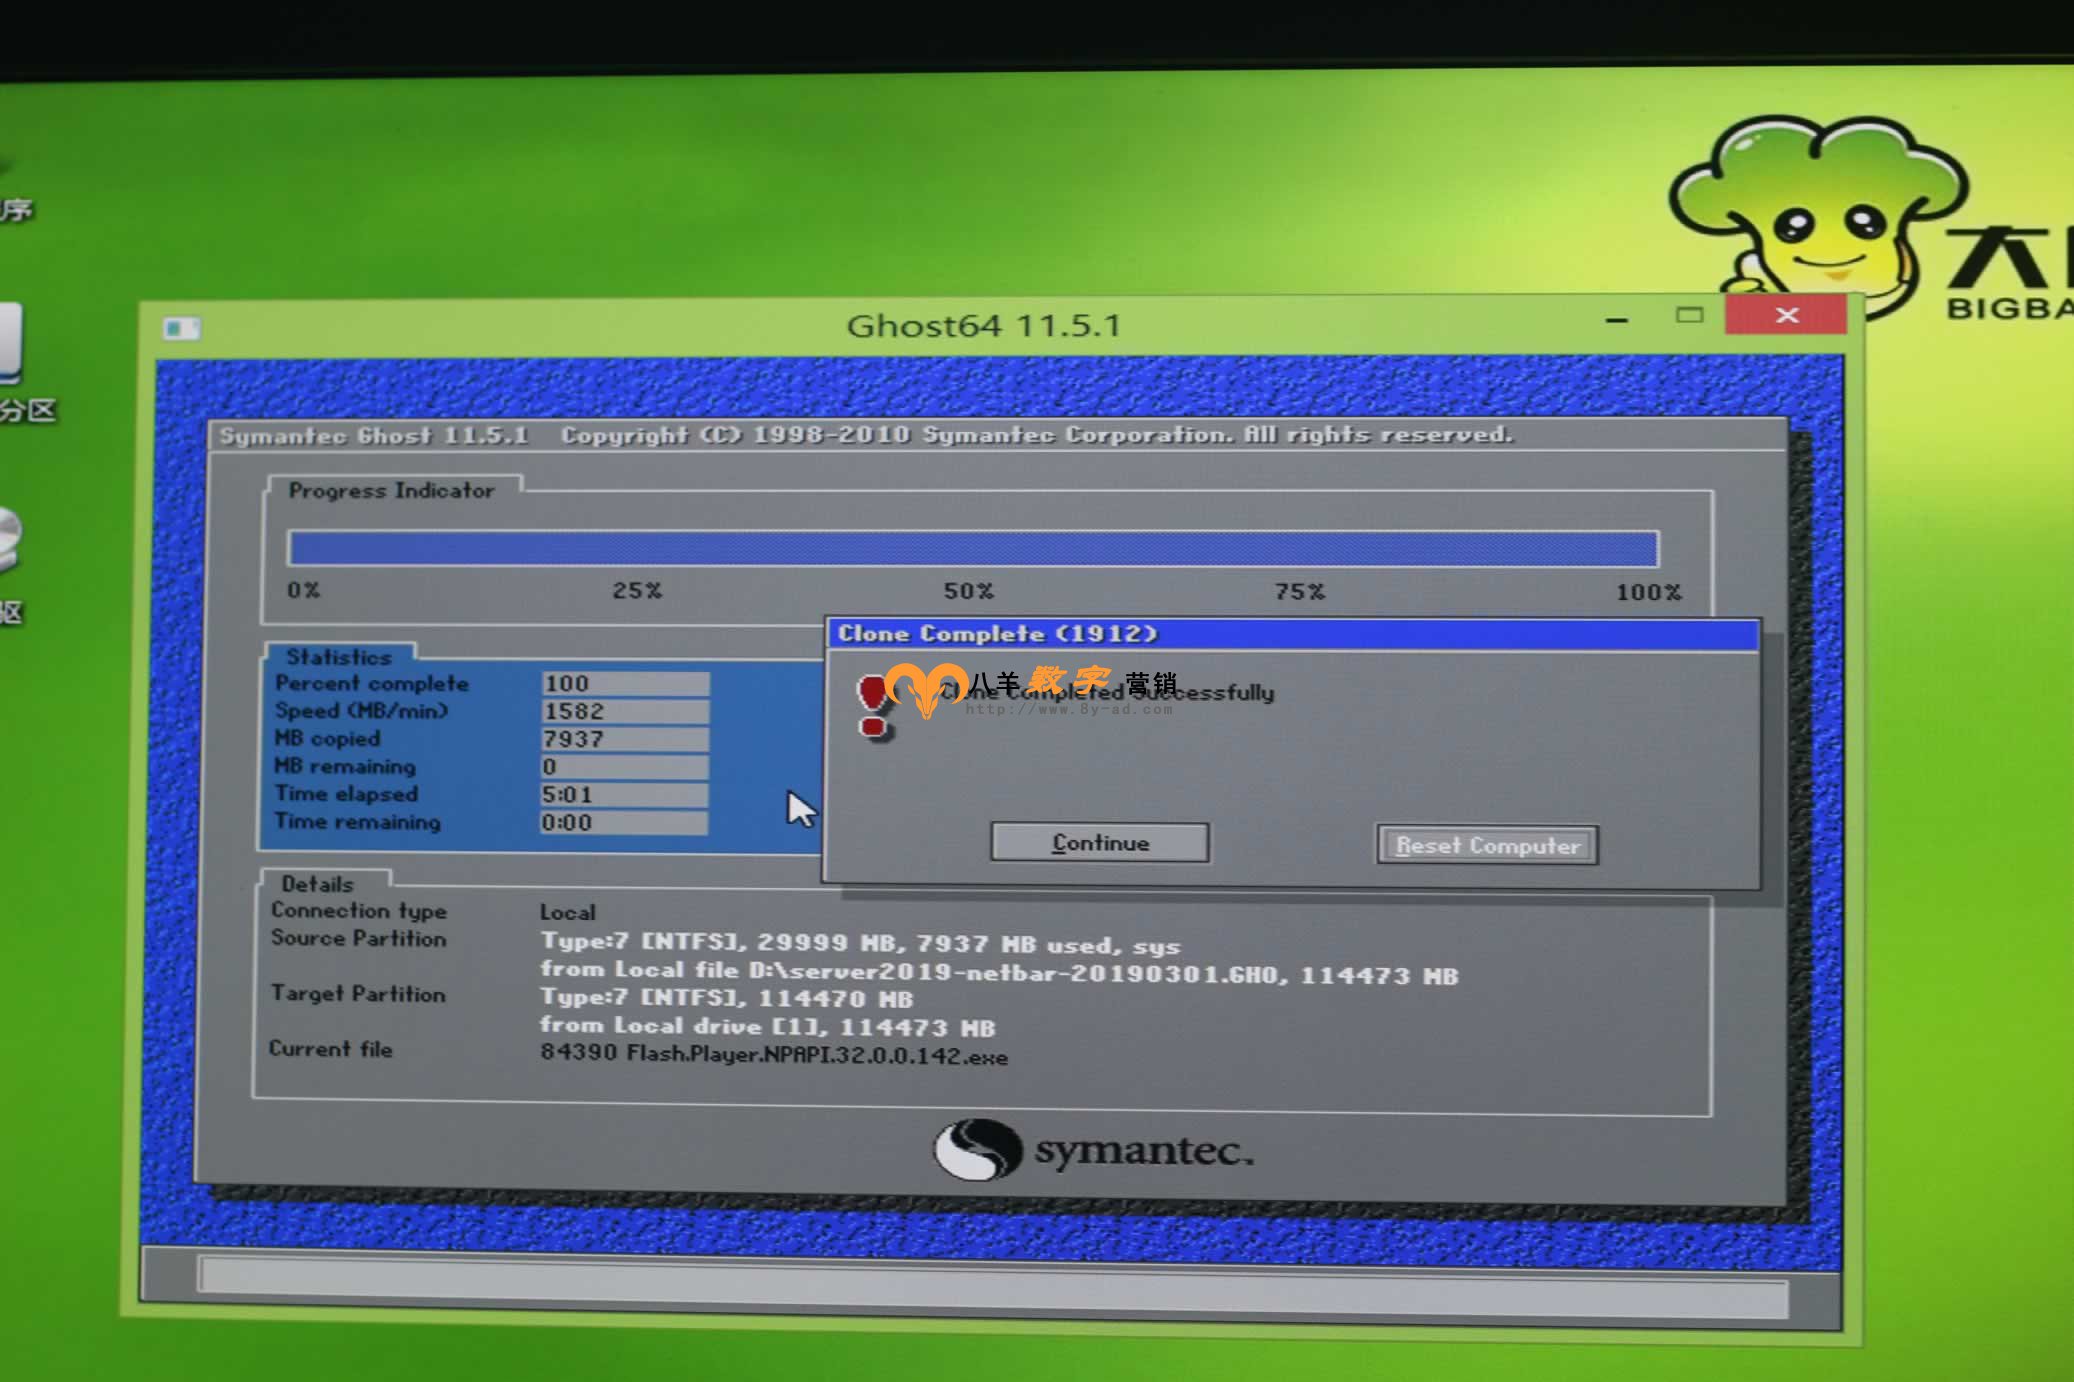Viewport: 2074px width, 1382px height.
Task: Click the Speed value 1582
Action: coord(625,711)
